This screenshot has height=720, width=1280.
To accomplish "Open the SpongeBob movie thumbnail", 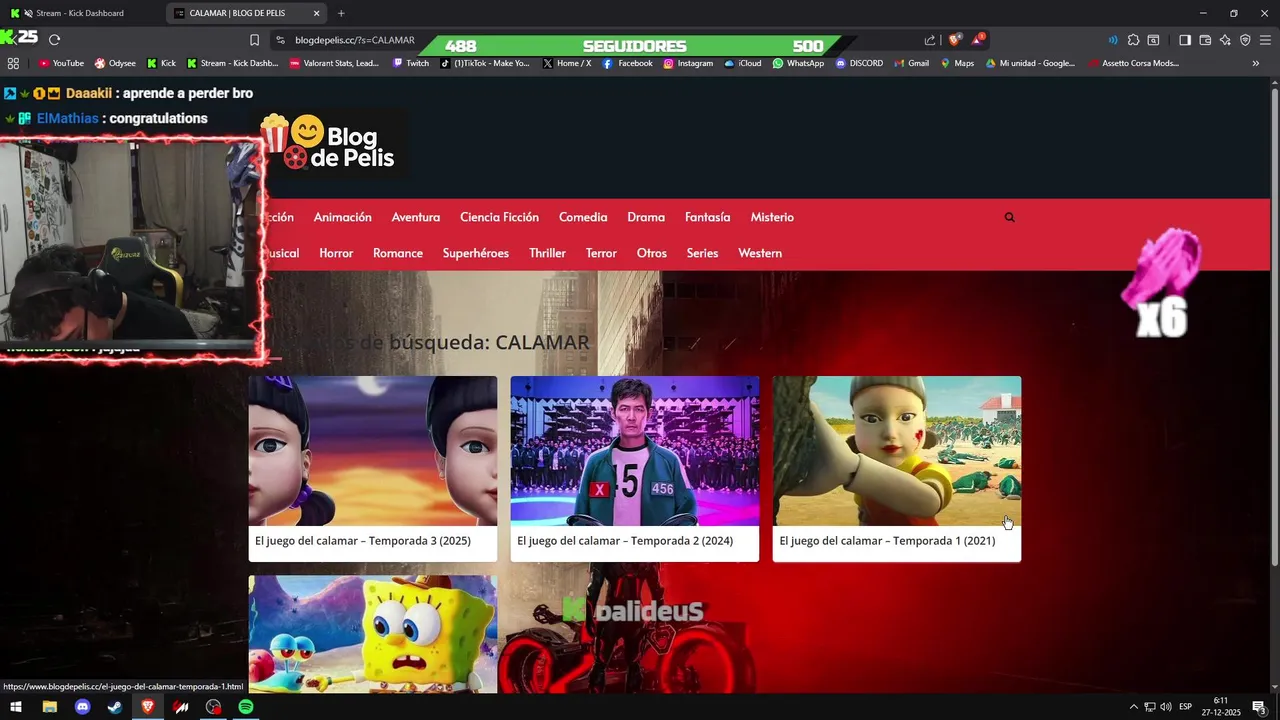I will [373, 634].
